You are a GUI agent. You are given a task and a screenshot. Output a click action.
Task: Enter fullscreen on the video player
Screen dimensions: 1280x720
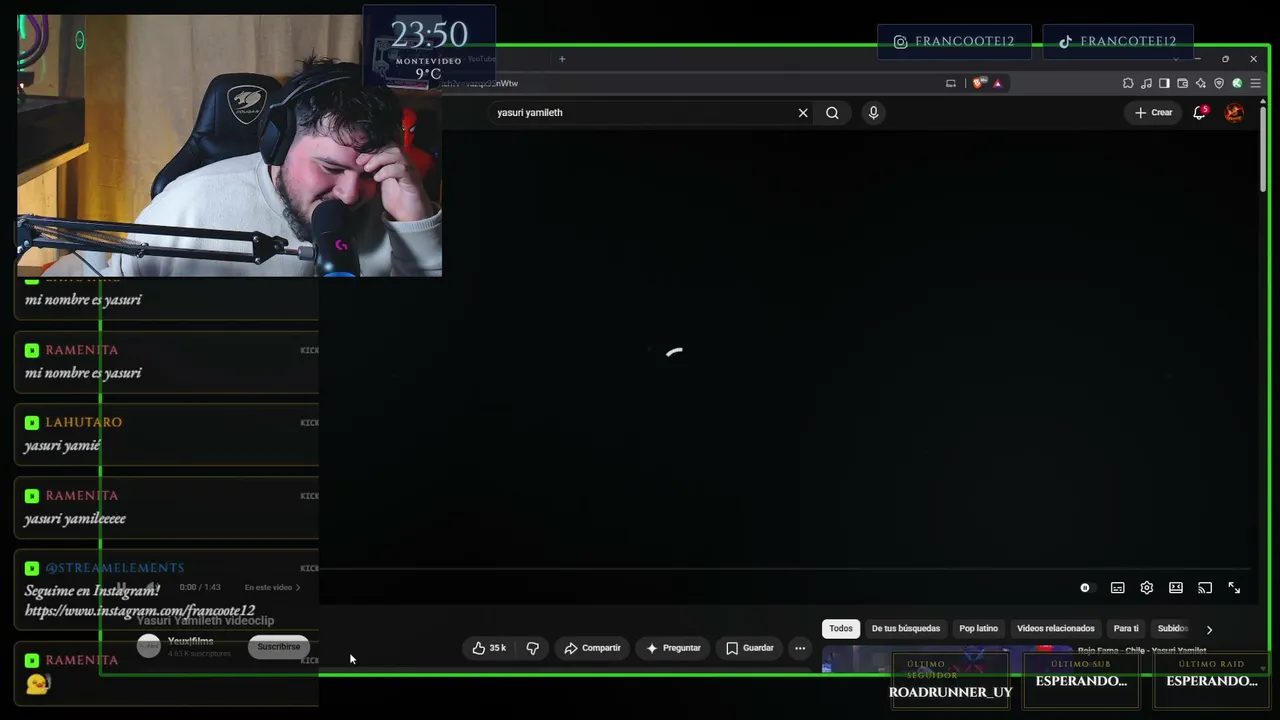pos(1234,588)
